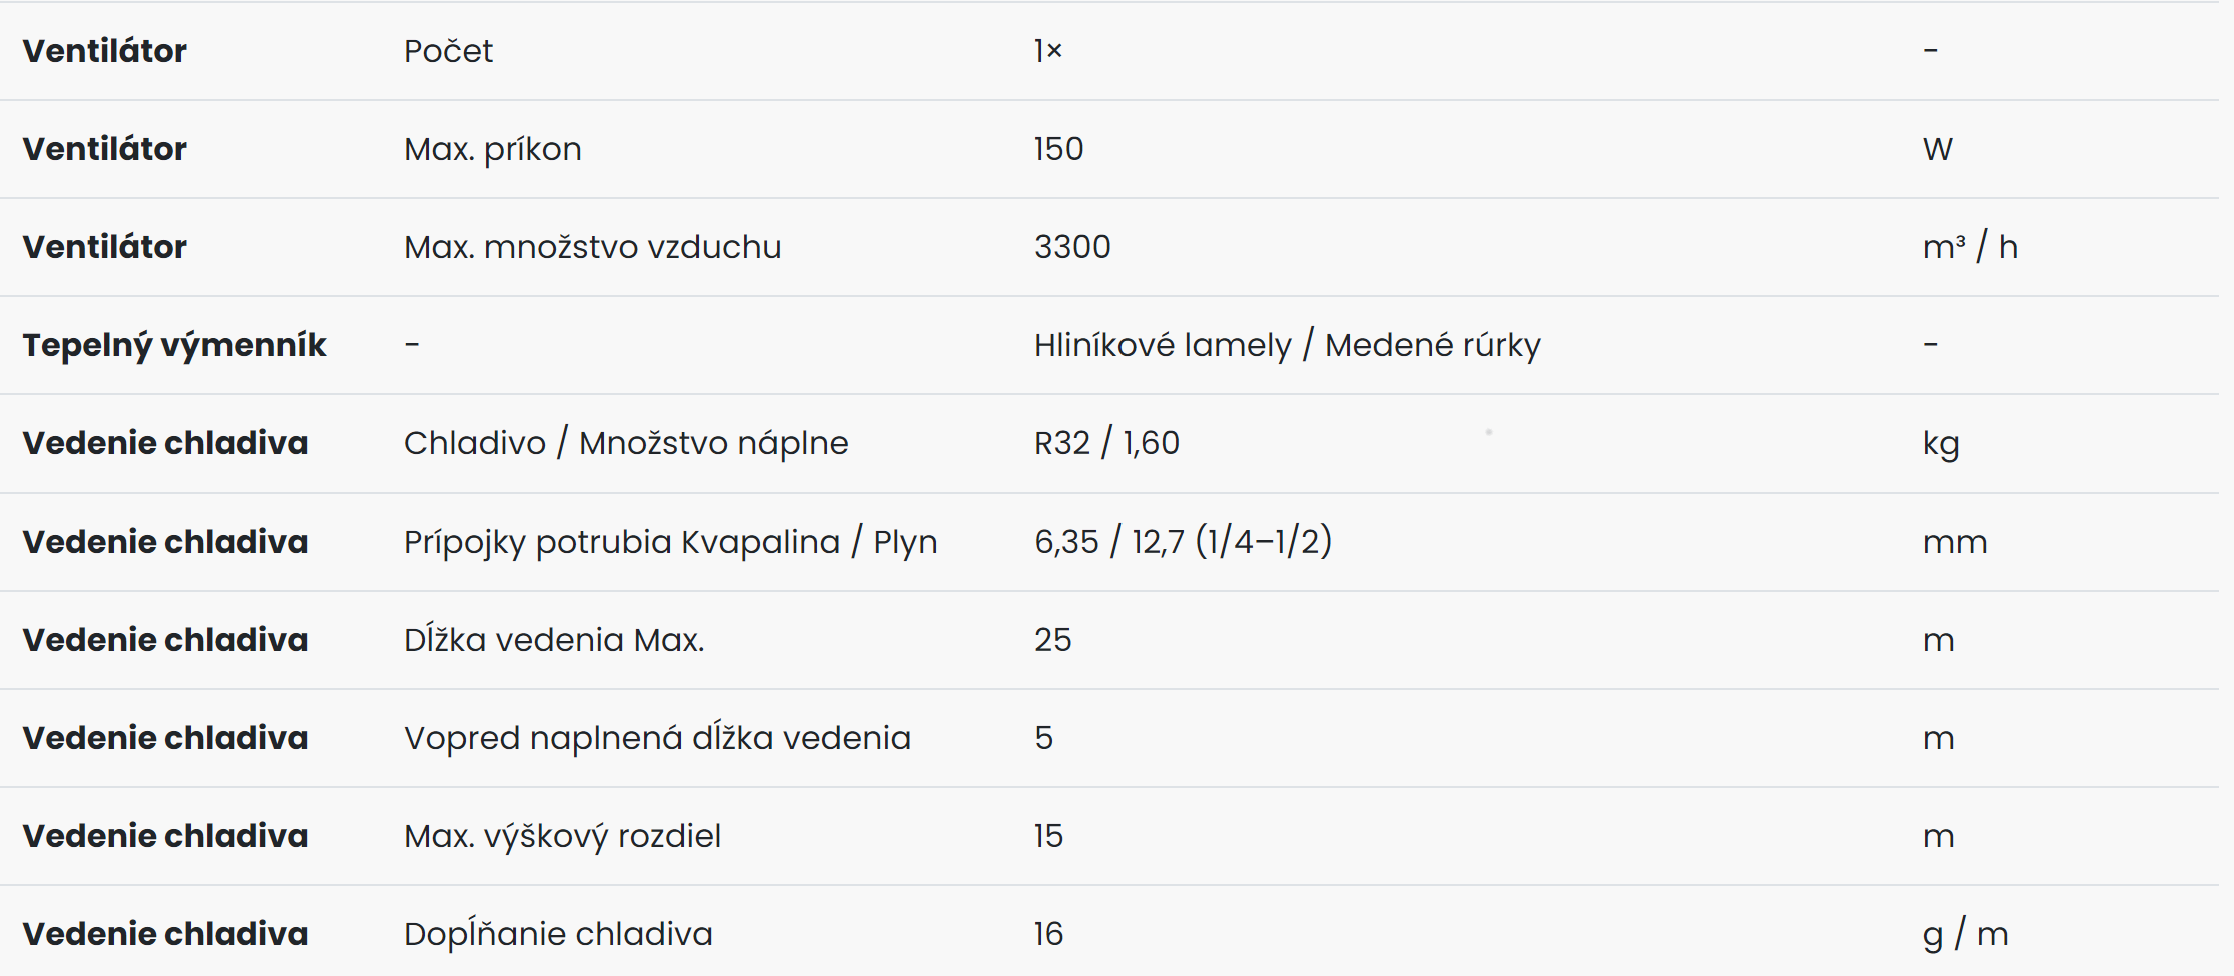Screen dimensions: 2234x976
Task: Click 'Hliníkové lamely / Medené rúrky' text
Action: (1287, 345)
